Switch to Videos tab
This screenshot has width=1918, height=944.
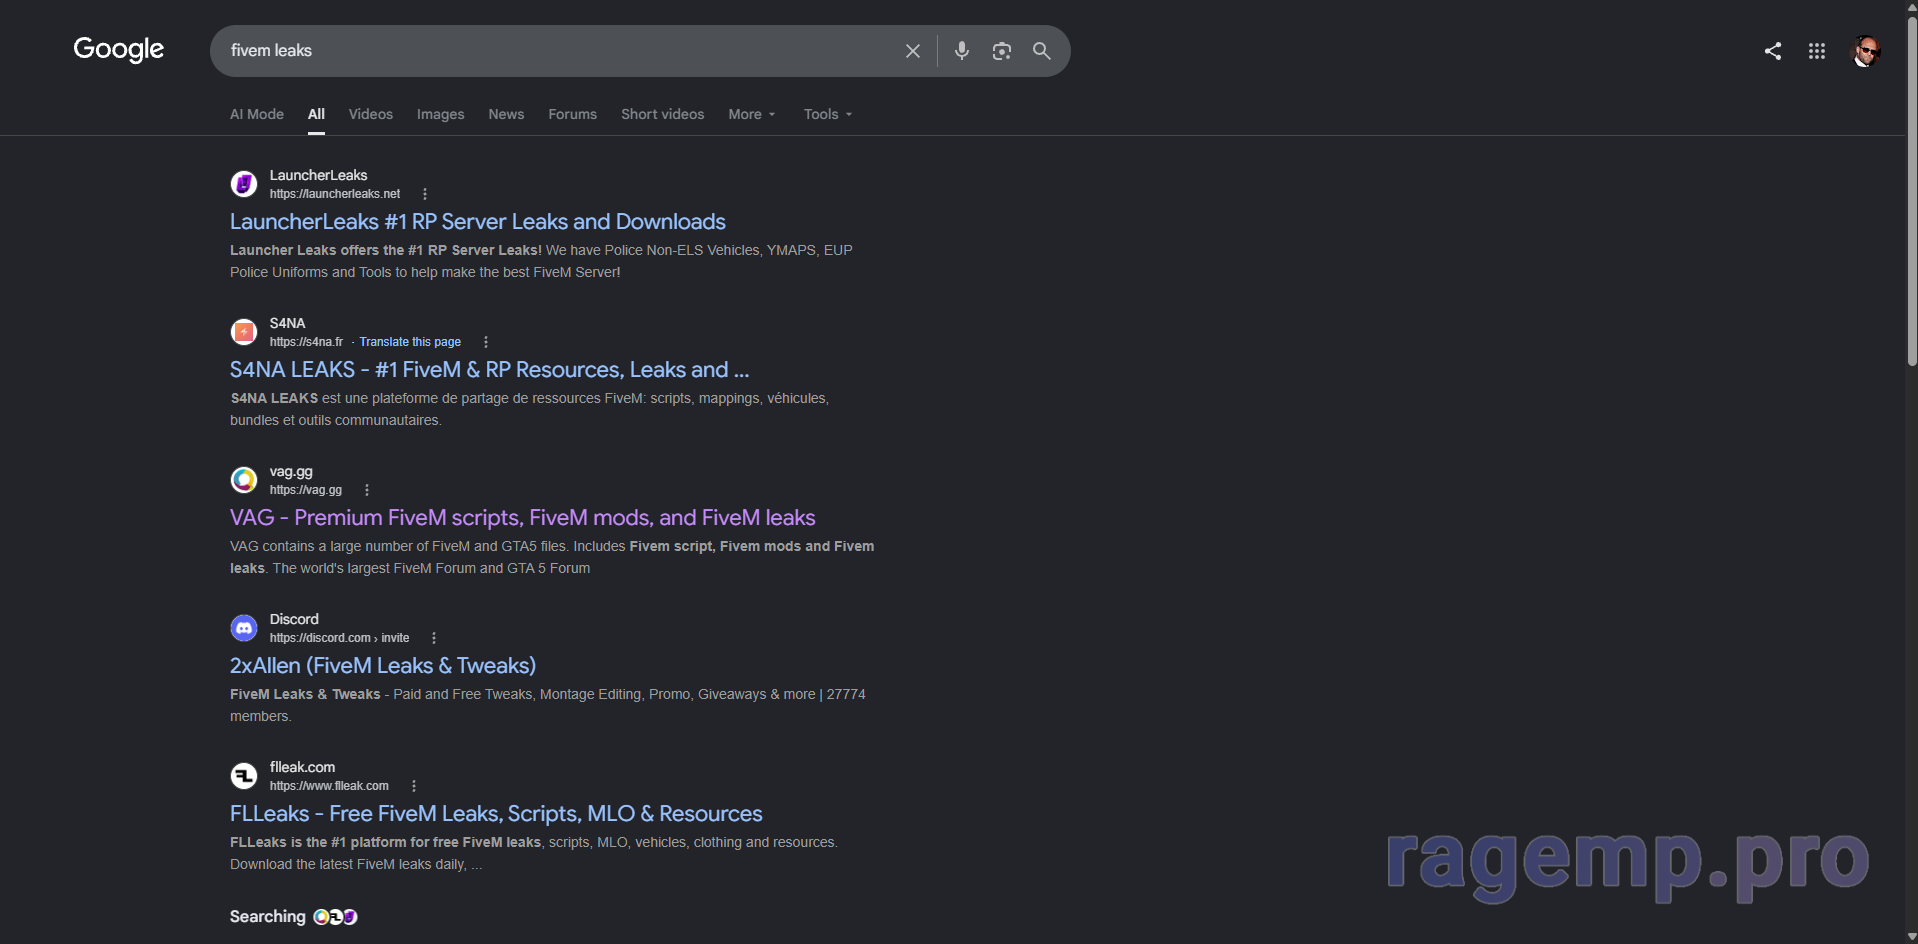click(x=371, y=114)
